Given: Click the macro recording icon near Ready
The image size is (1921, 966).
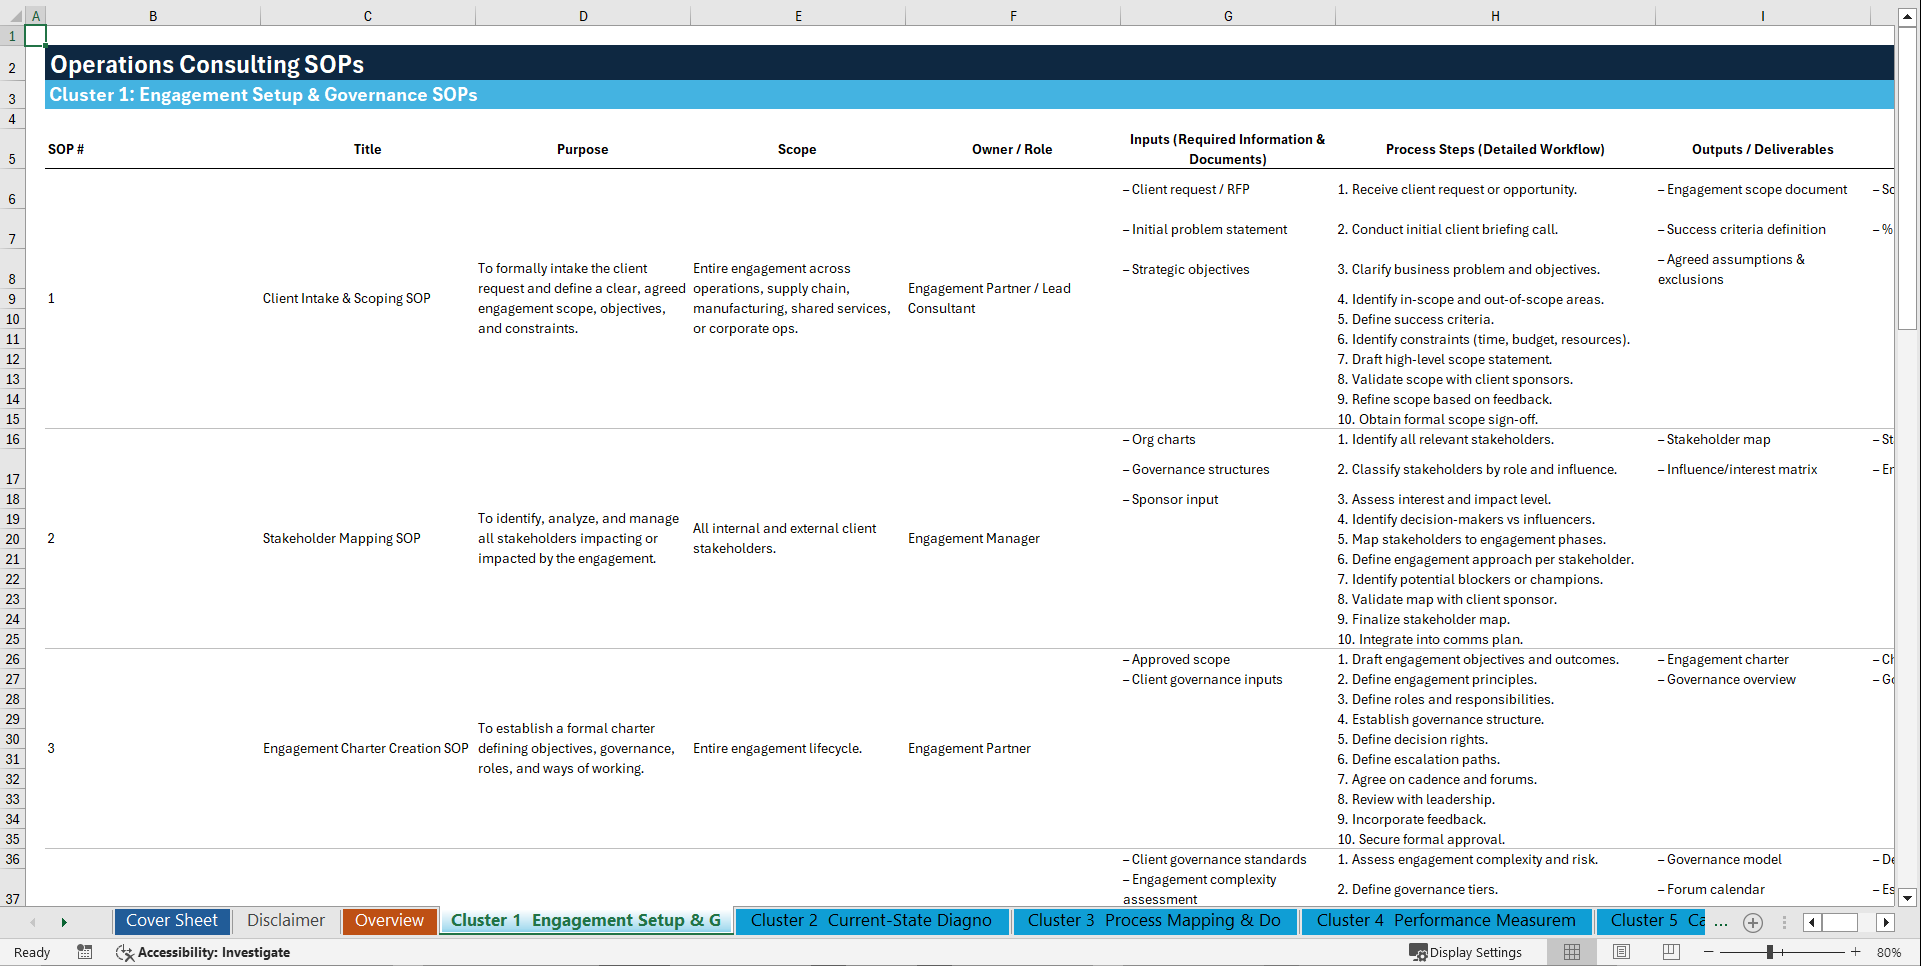Looking at the screenshot, I should click(x=85, y=952).
